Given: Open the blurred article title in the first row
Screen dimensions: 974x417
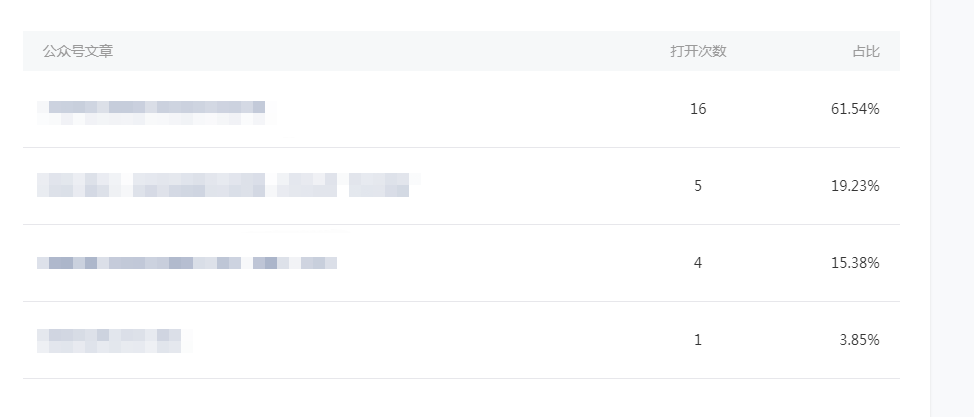Looking at the screenshot, I should (x=156, y=112).
